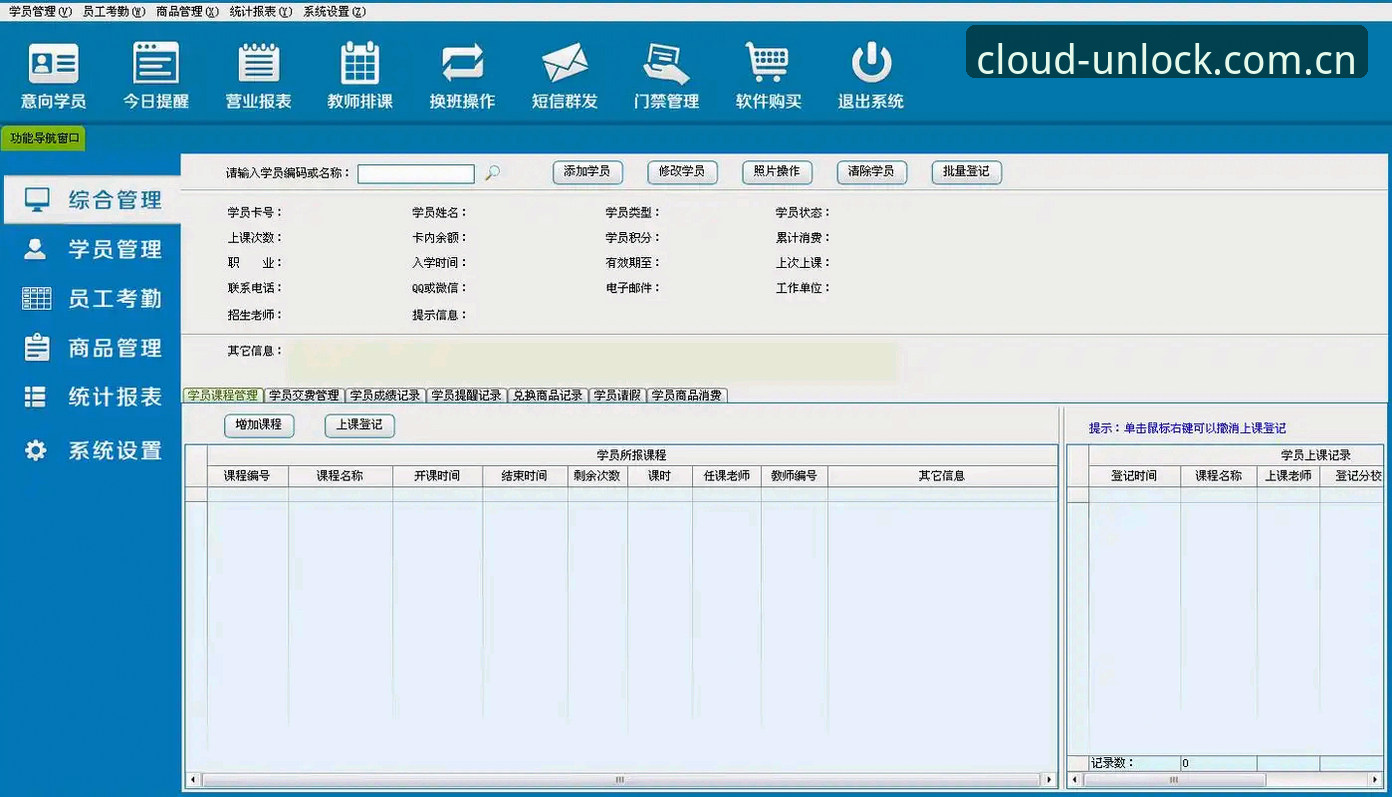Image resolution: width=1392 pixels, height=797 pixels.
Task: Select 员工考勤 in the sidebar
Action: (91, 298)
